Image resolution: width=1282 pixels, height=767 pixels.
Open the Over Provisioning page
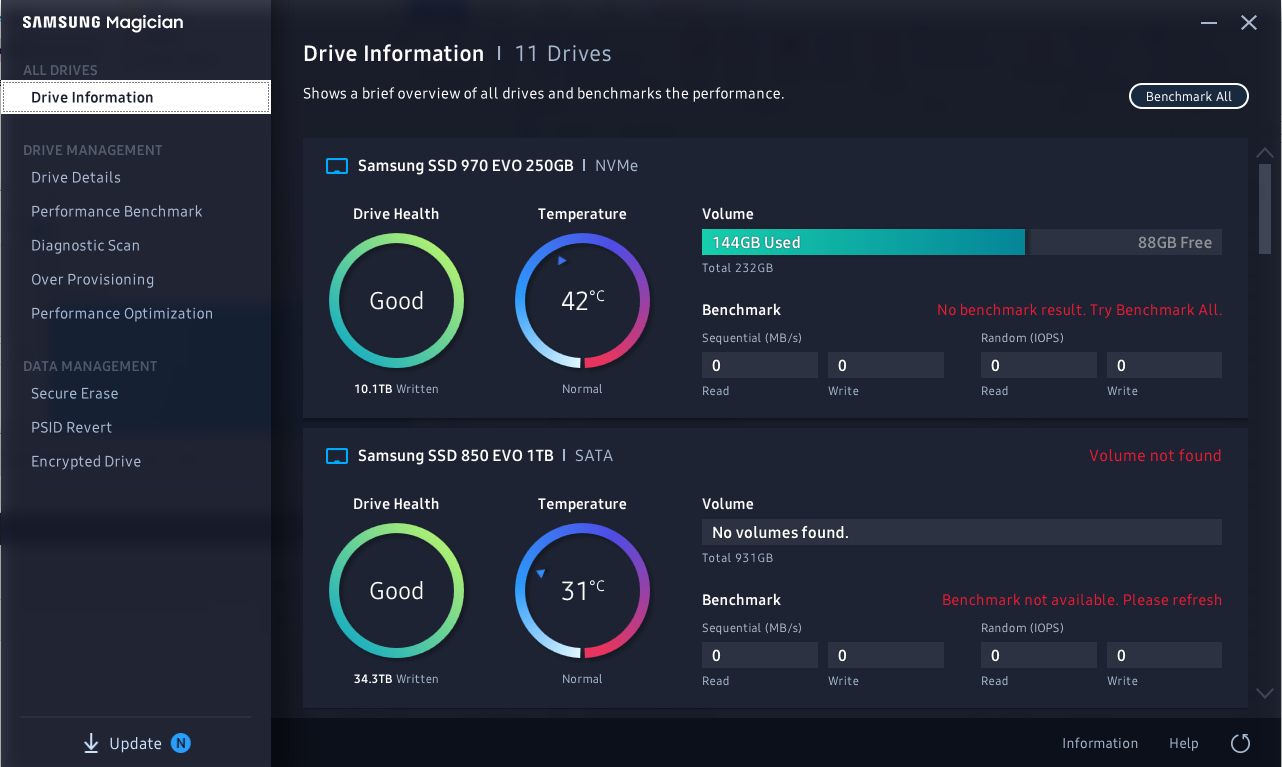click(x=92, y=279)
